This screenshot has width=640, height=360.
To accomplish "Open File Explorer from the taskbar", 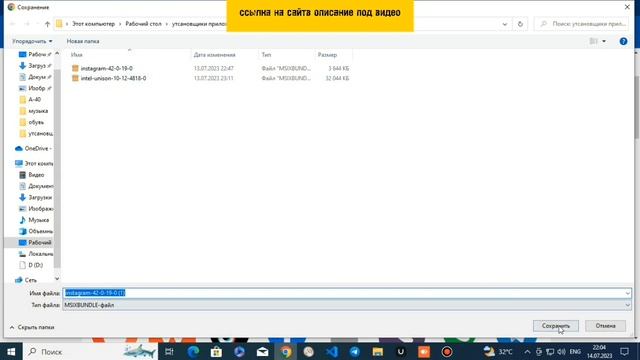I will (x=378, y=351).
